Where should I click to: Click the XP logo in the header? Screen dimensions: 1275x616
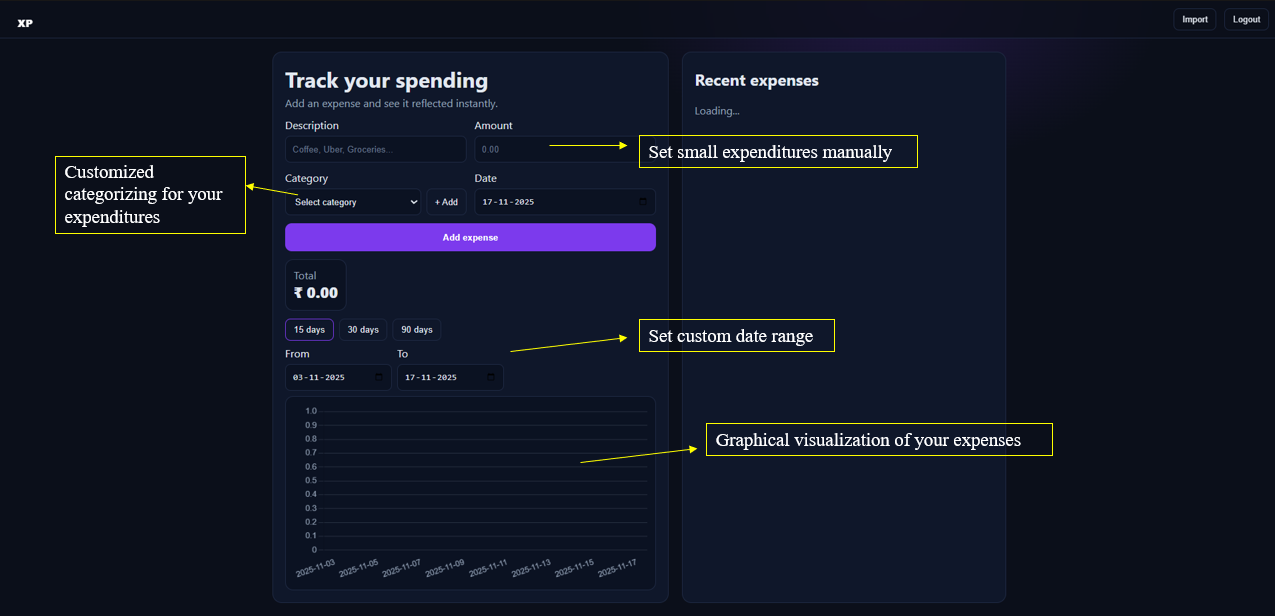tap(25, 22)
